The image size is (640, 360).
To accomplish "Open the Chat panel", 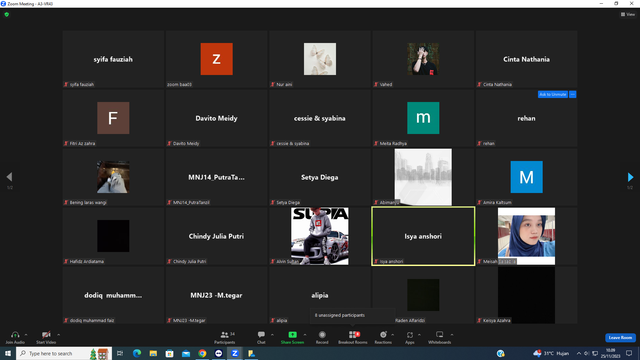I will pos(261,337).
